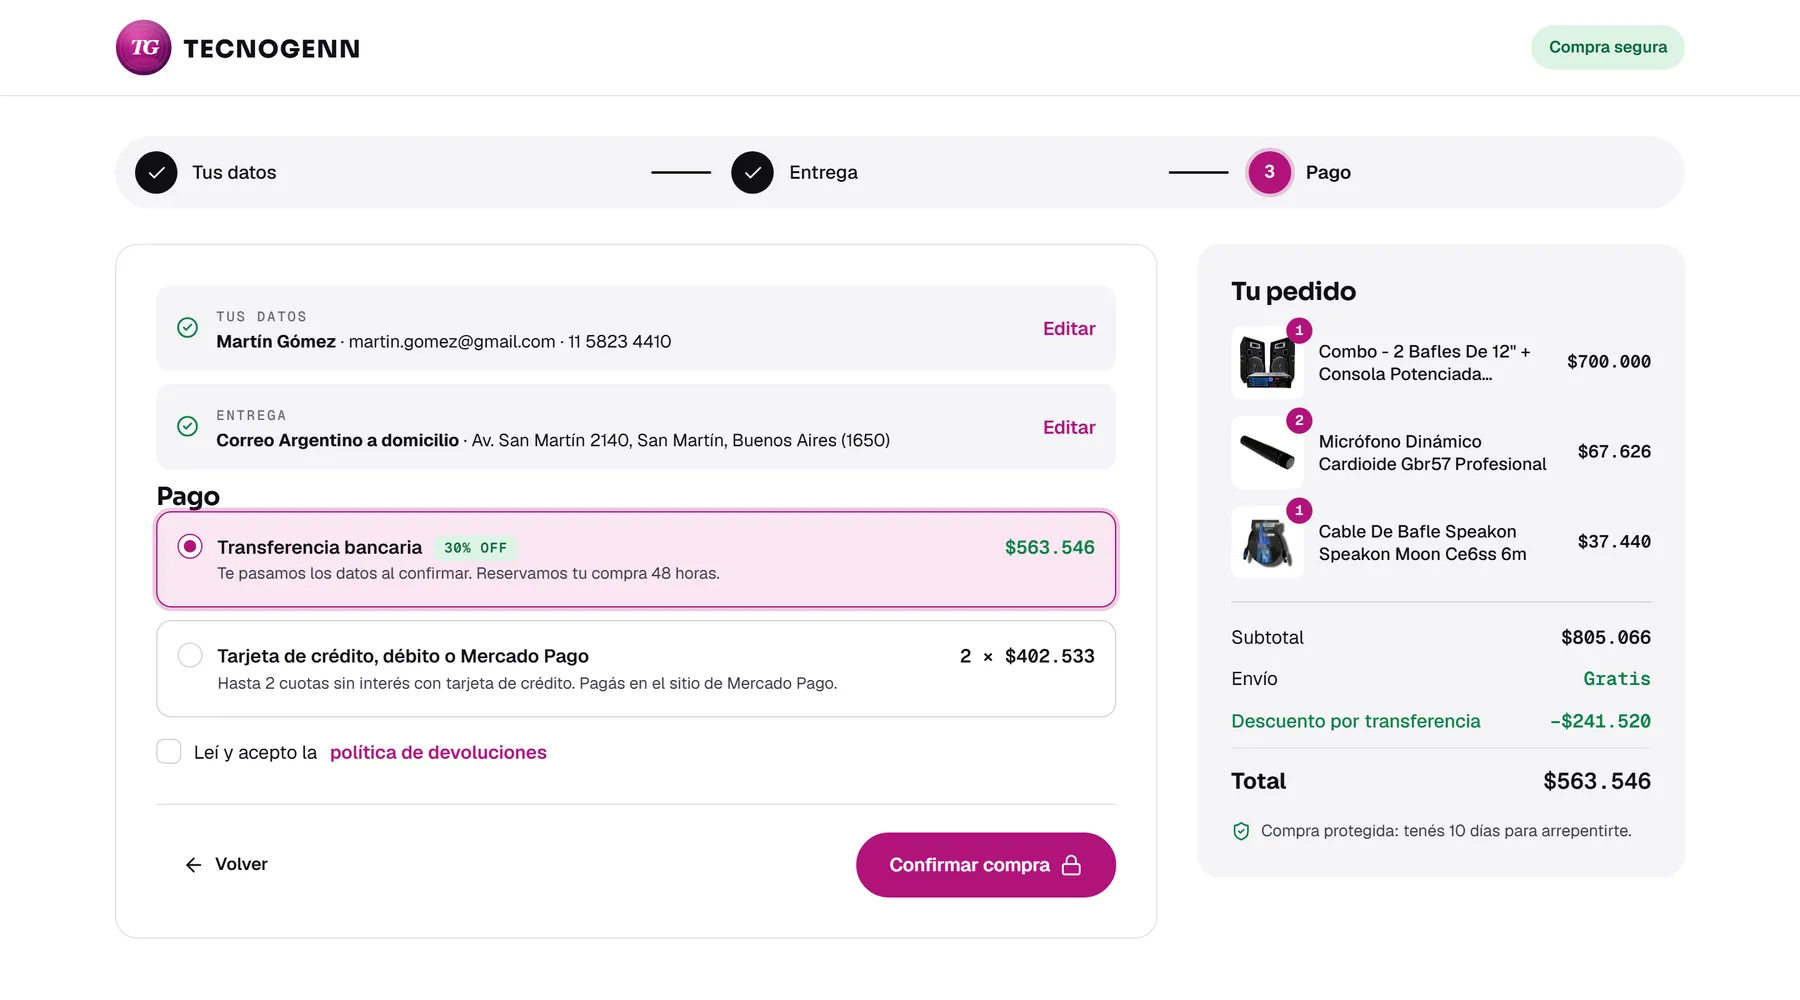Click quantity badge on Cable De Bafle item
This screenshot has height=1000, width=1800.
(x=1299, y=510)
